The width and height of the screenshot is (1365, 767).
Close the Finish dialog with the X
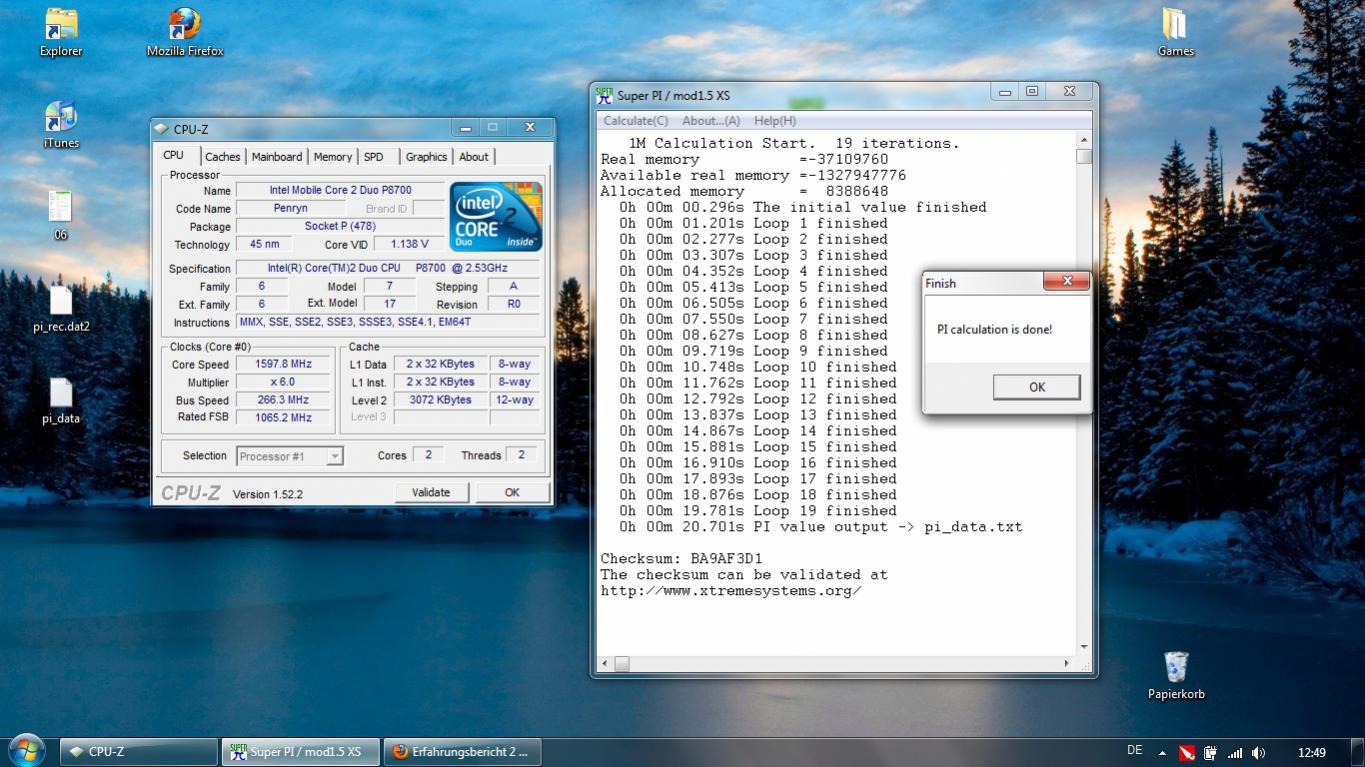(x=1067, y=281)
